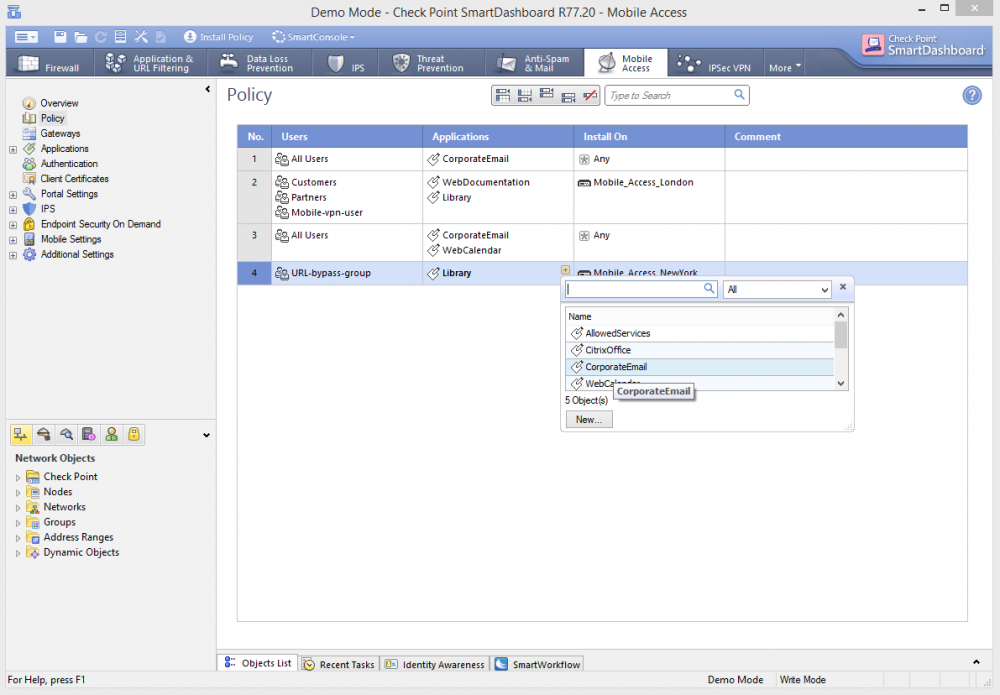Open the Identity Awareness tab

435,664
